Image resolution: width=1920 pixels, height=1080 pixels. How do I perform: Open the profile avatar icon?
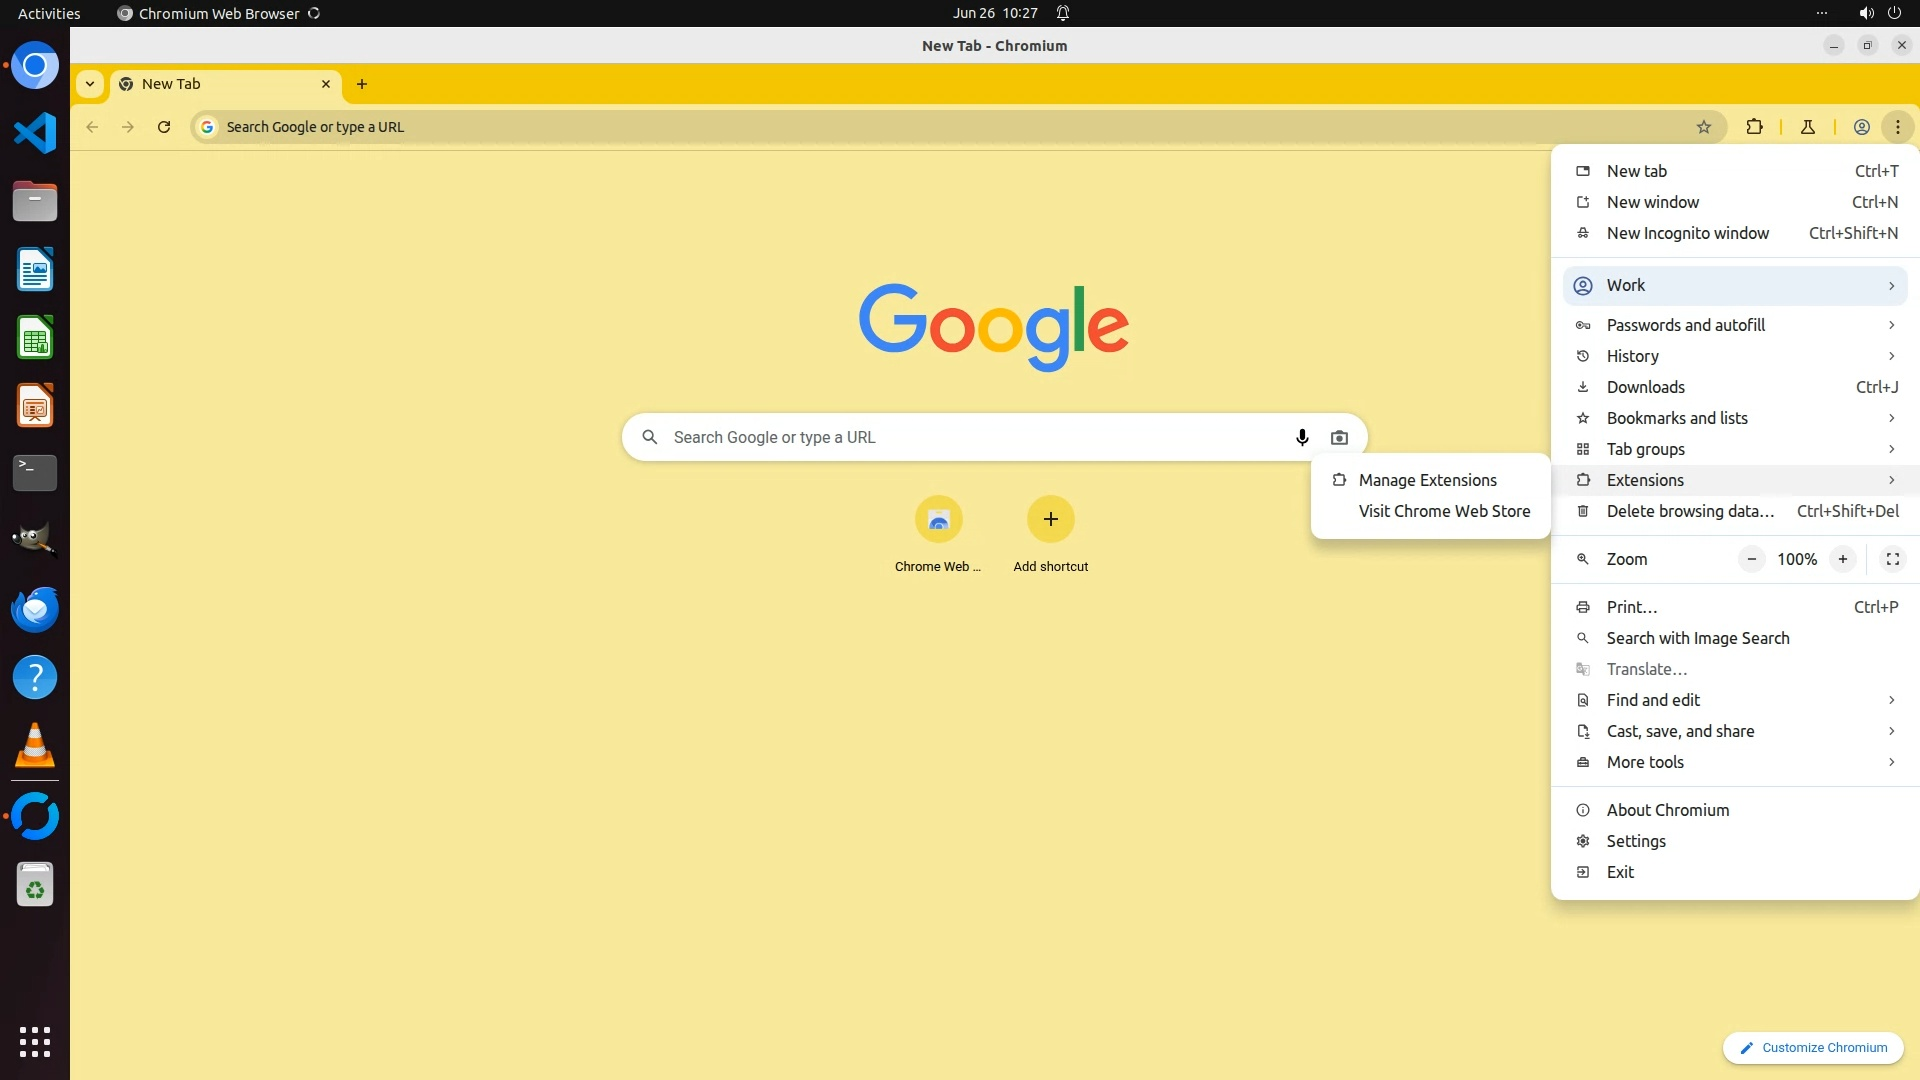pos(1862,127)
